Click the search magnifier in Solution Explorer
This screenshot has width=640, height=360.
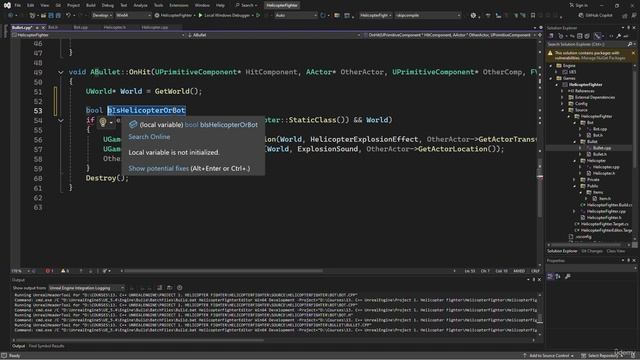629,44
